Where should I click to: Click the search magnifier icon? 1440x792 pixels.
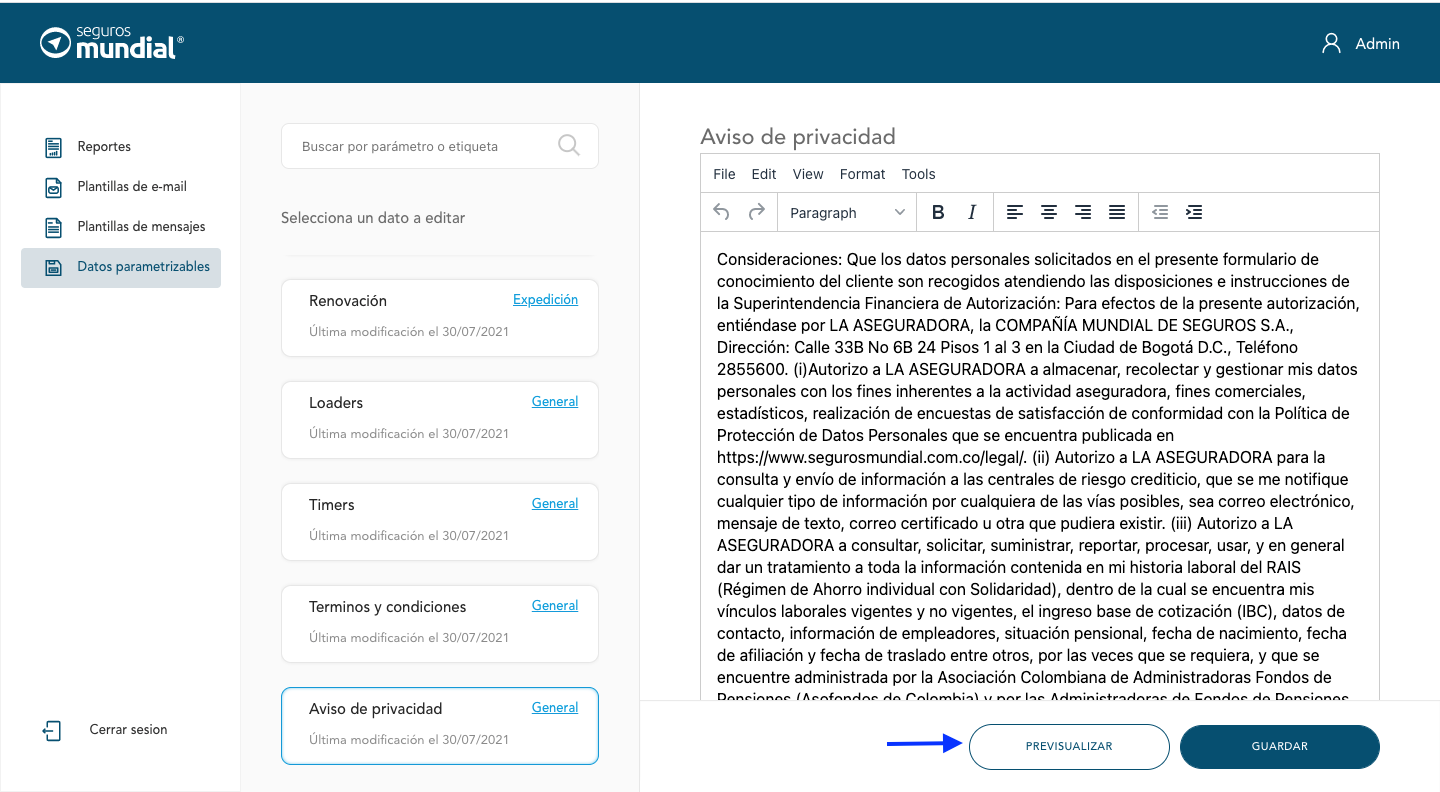(569, 146)
